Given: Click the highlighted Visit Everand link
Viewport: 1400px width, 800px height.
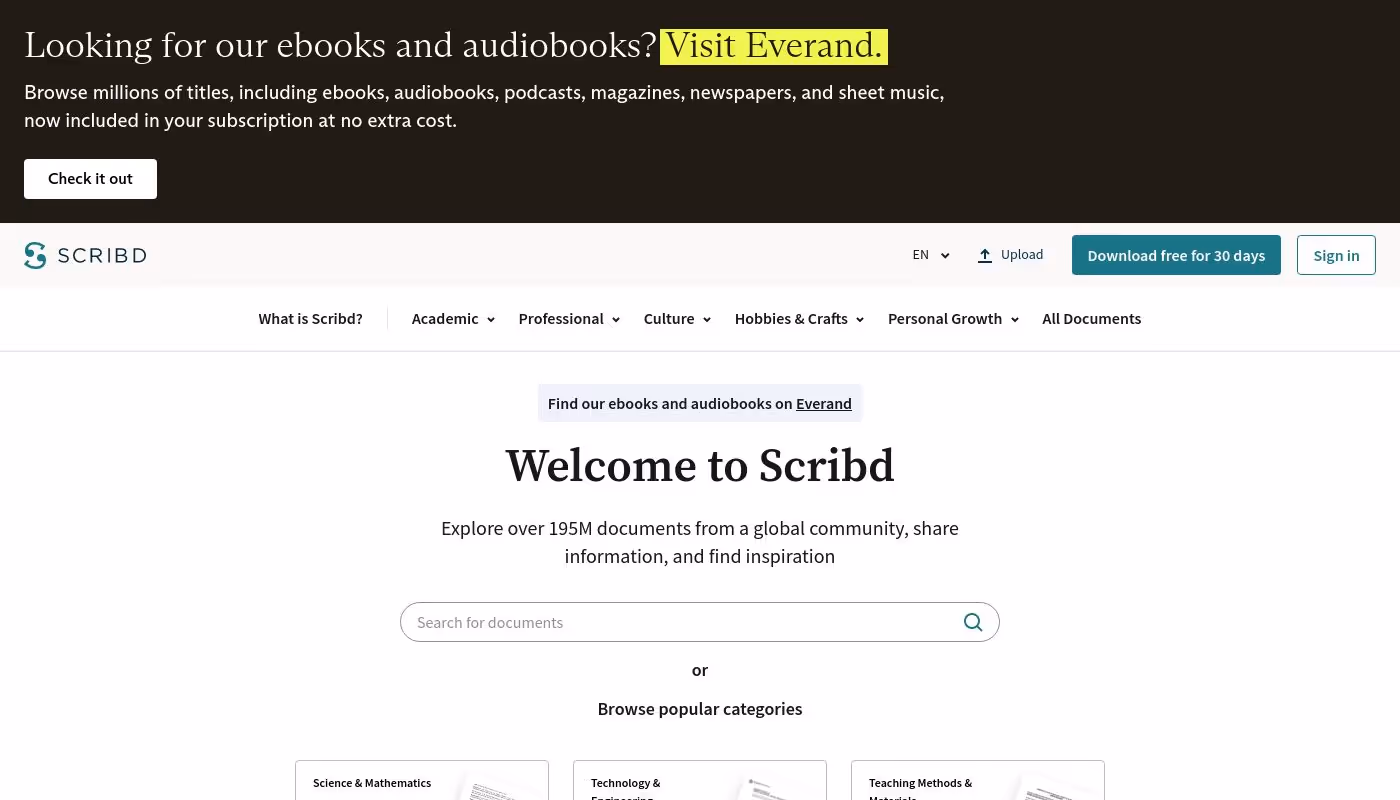Looking at the screenshot, I should click(x=774, y=46).
